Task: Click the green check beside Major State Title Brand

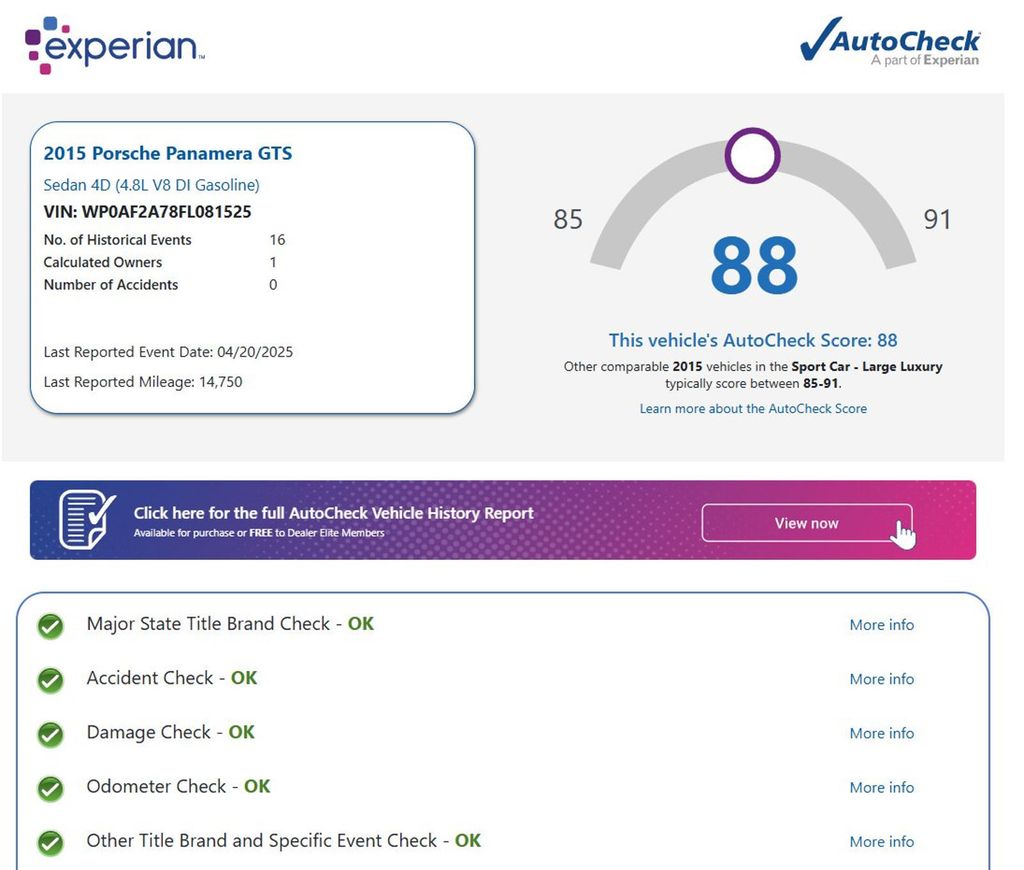Action: click(x=50, y=626)
